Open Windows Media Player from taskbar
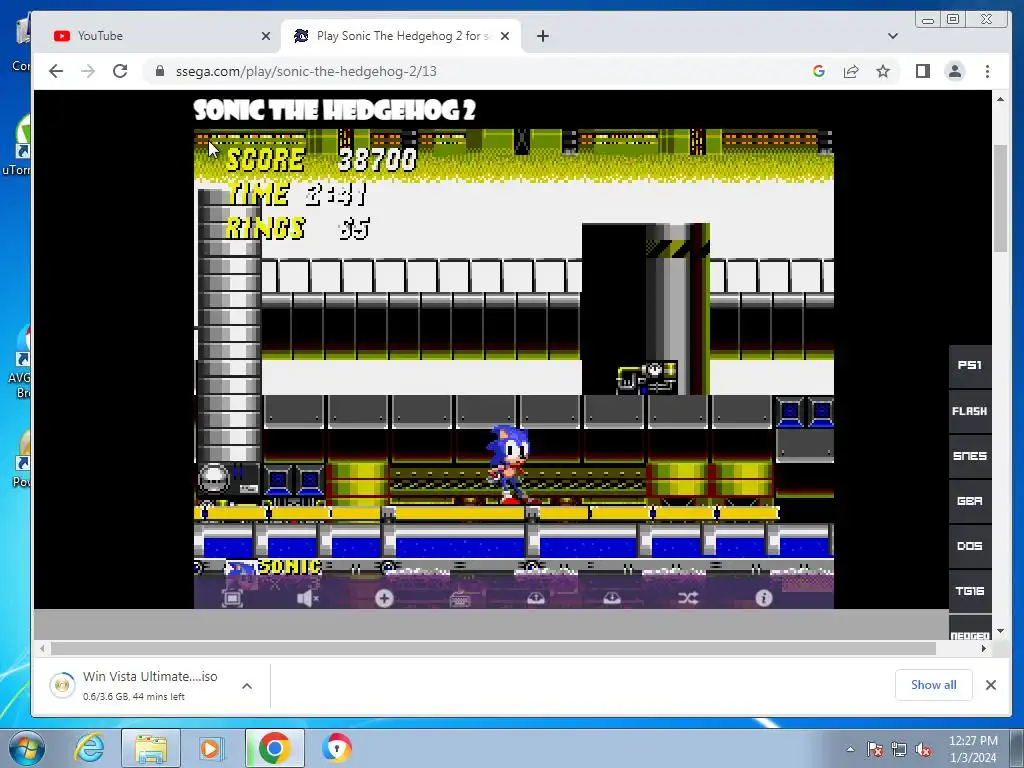This screenshot has height=768, width=1024. 211,748
